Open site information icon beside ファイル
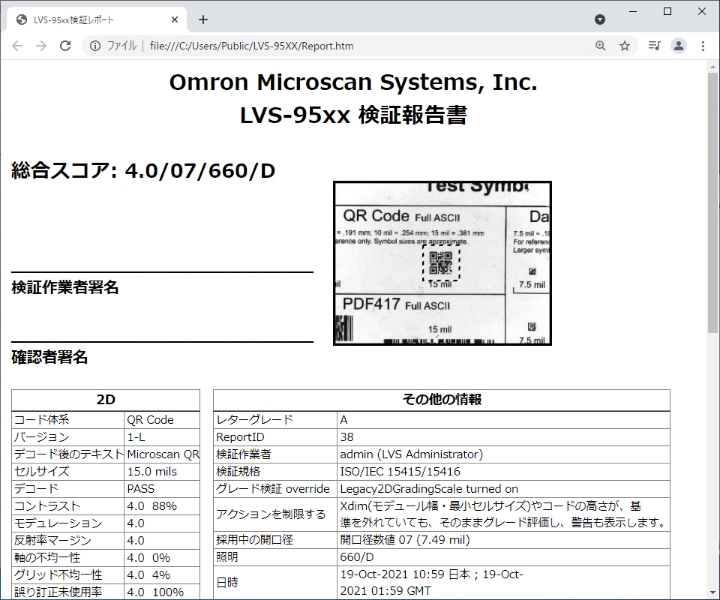Image resolution: width=720 pixels, height=600 pixels. coord(95,45)
